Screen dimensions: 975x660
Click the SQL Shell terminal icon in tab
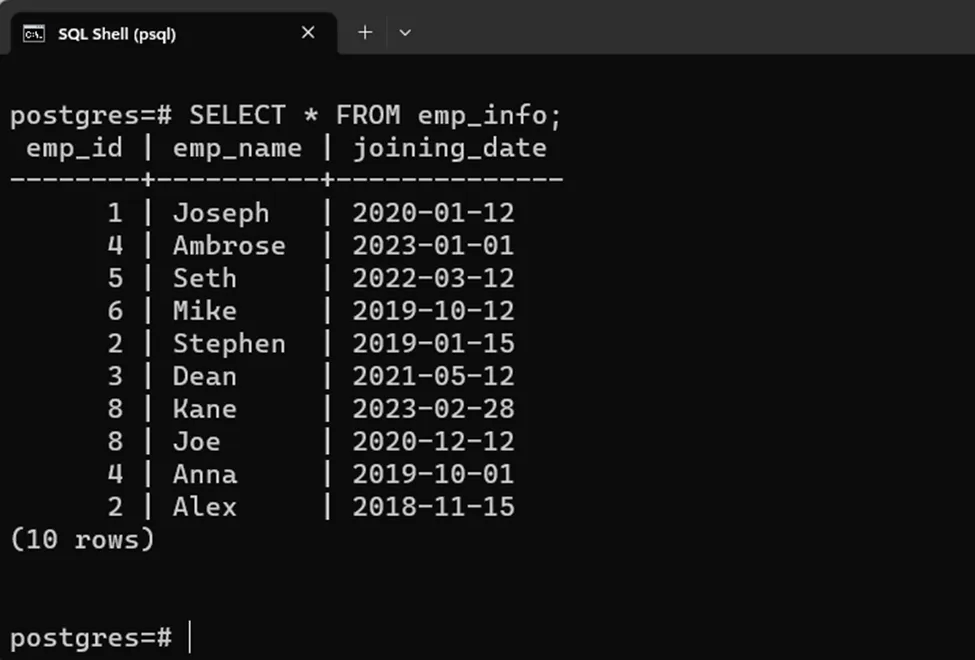click(x=33, y=34)
